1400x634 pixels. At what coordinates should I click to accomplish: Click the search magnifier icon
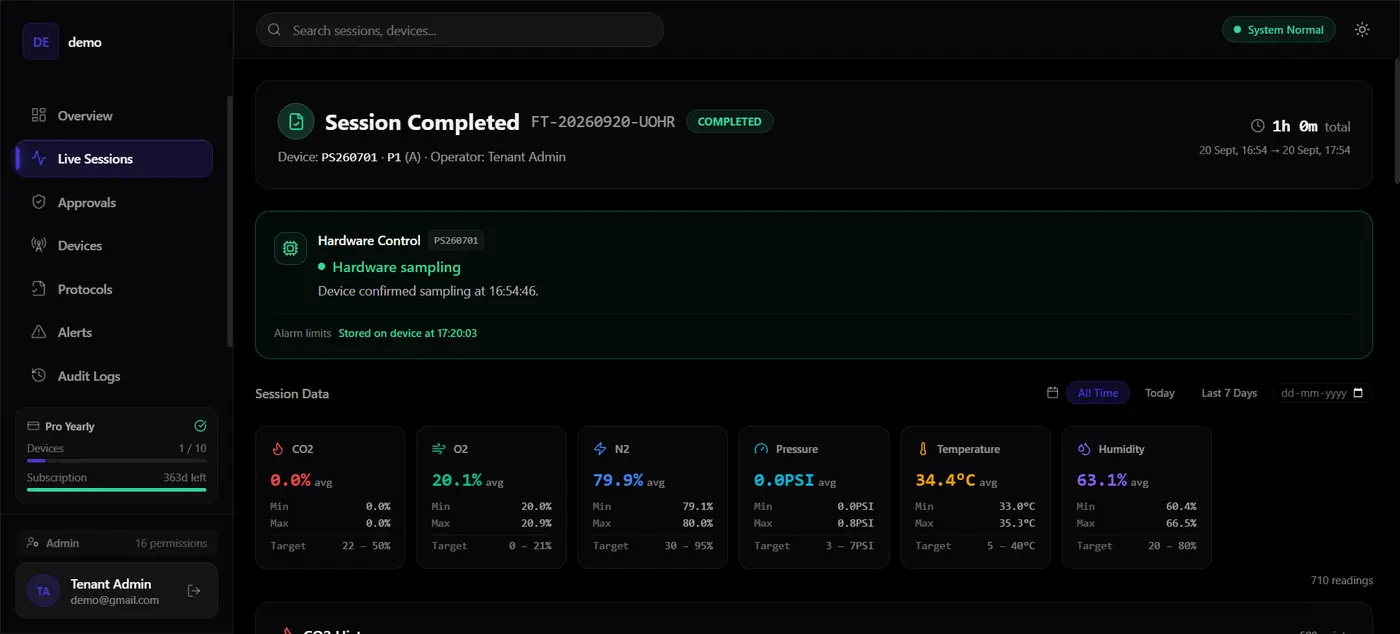274,30
